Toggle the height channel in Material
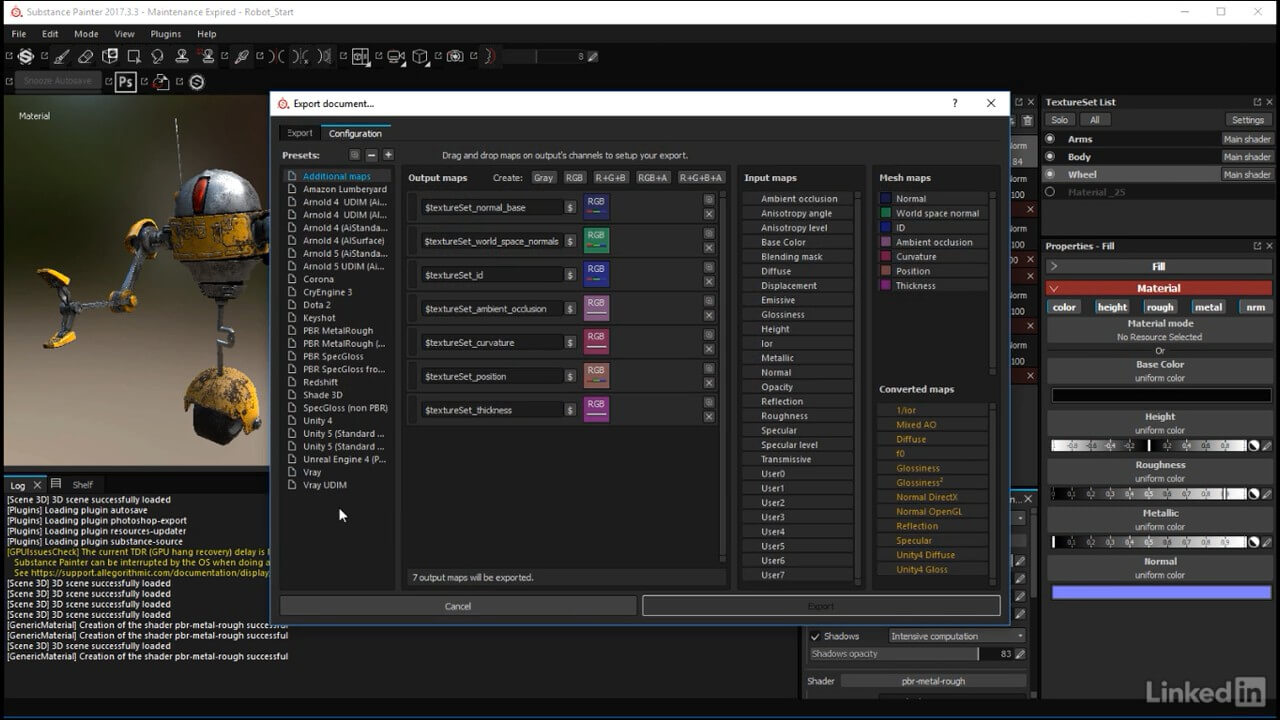Screen dimensions: 1280x720 tap(1112, 307)
